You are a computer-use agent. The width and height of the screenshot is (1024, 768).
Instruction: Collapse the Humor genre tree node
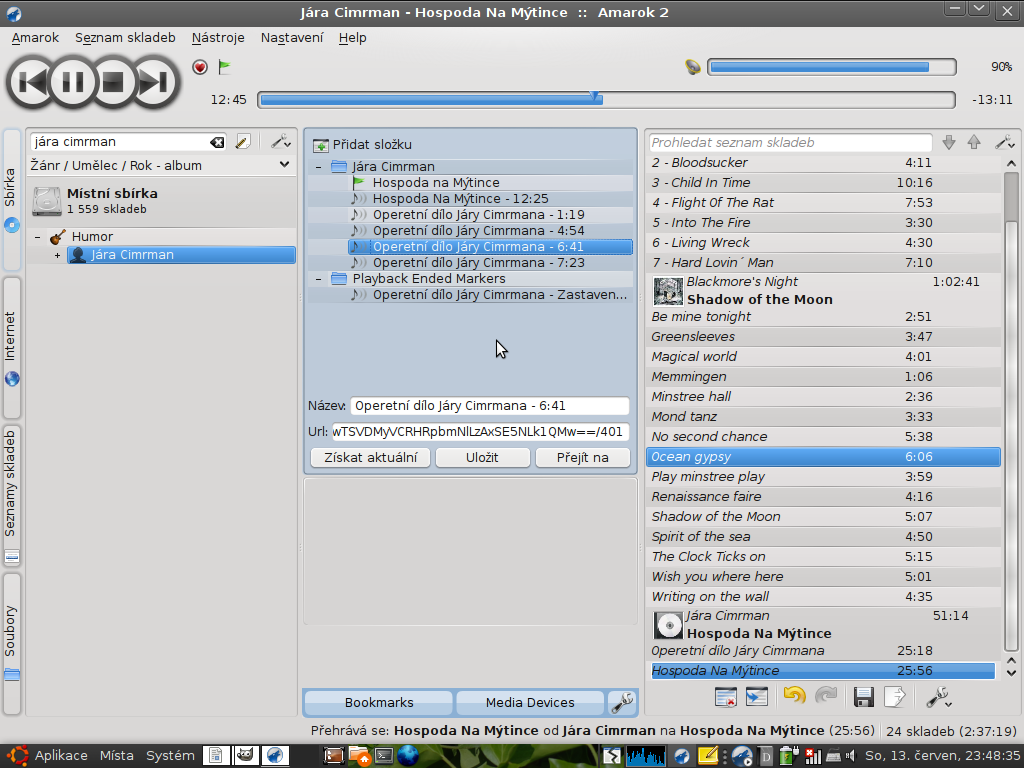point(37,237)
